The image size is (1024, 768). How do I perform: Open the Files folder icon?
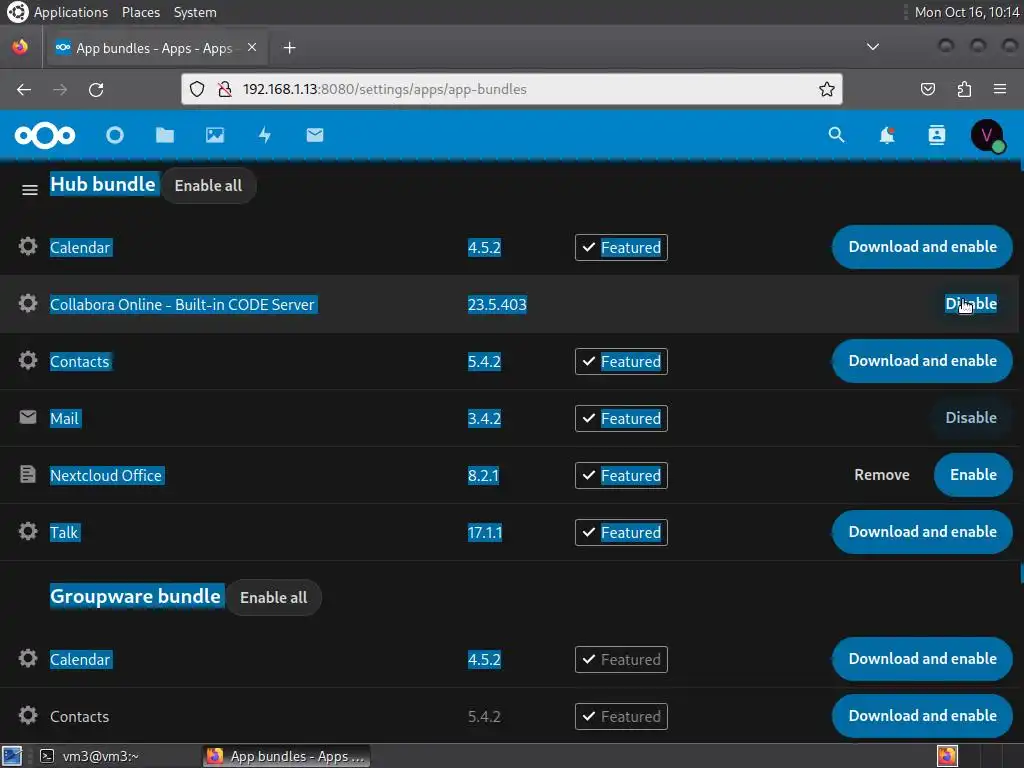(x=165, y=135)
